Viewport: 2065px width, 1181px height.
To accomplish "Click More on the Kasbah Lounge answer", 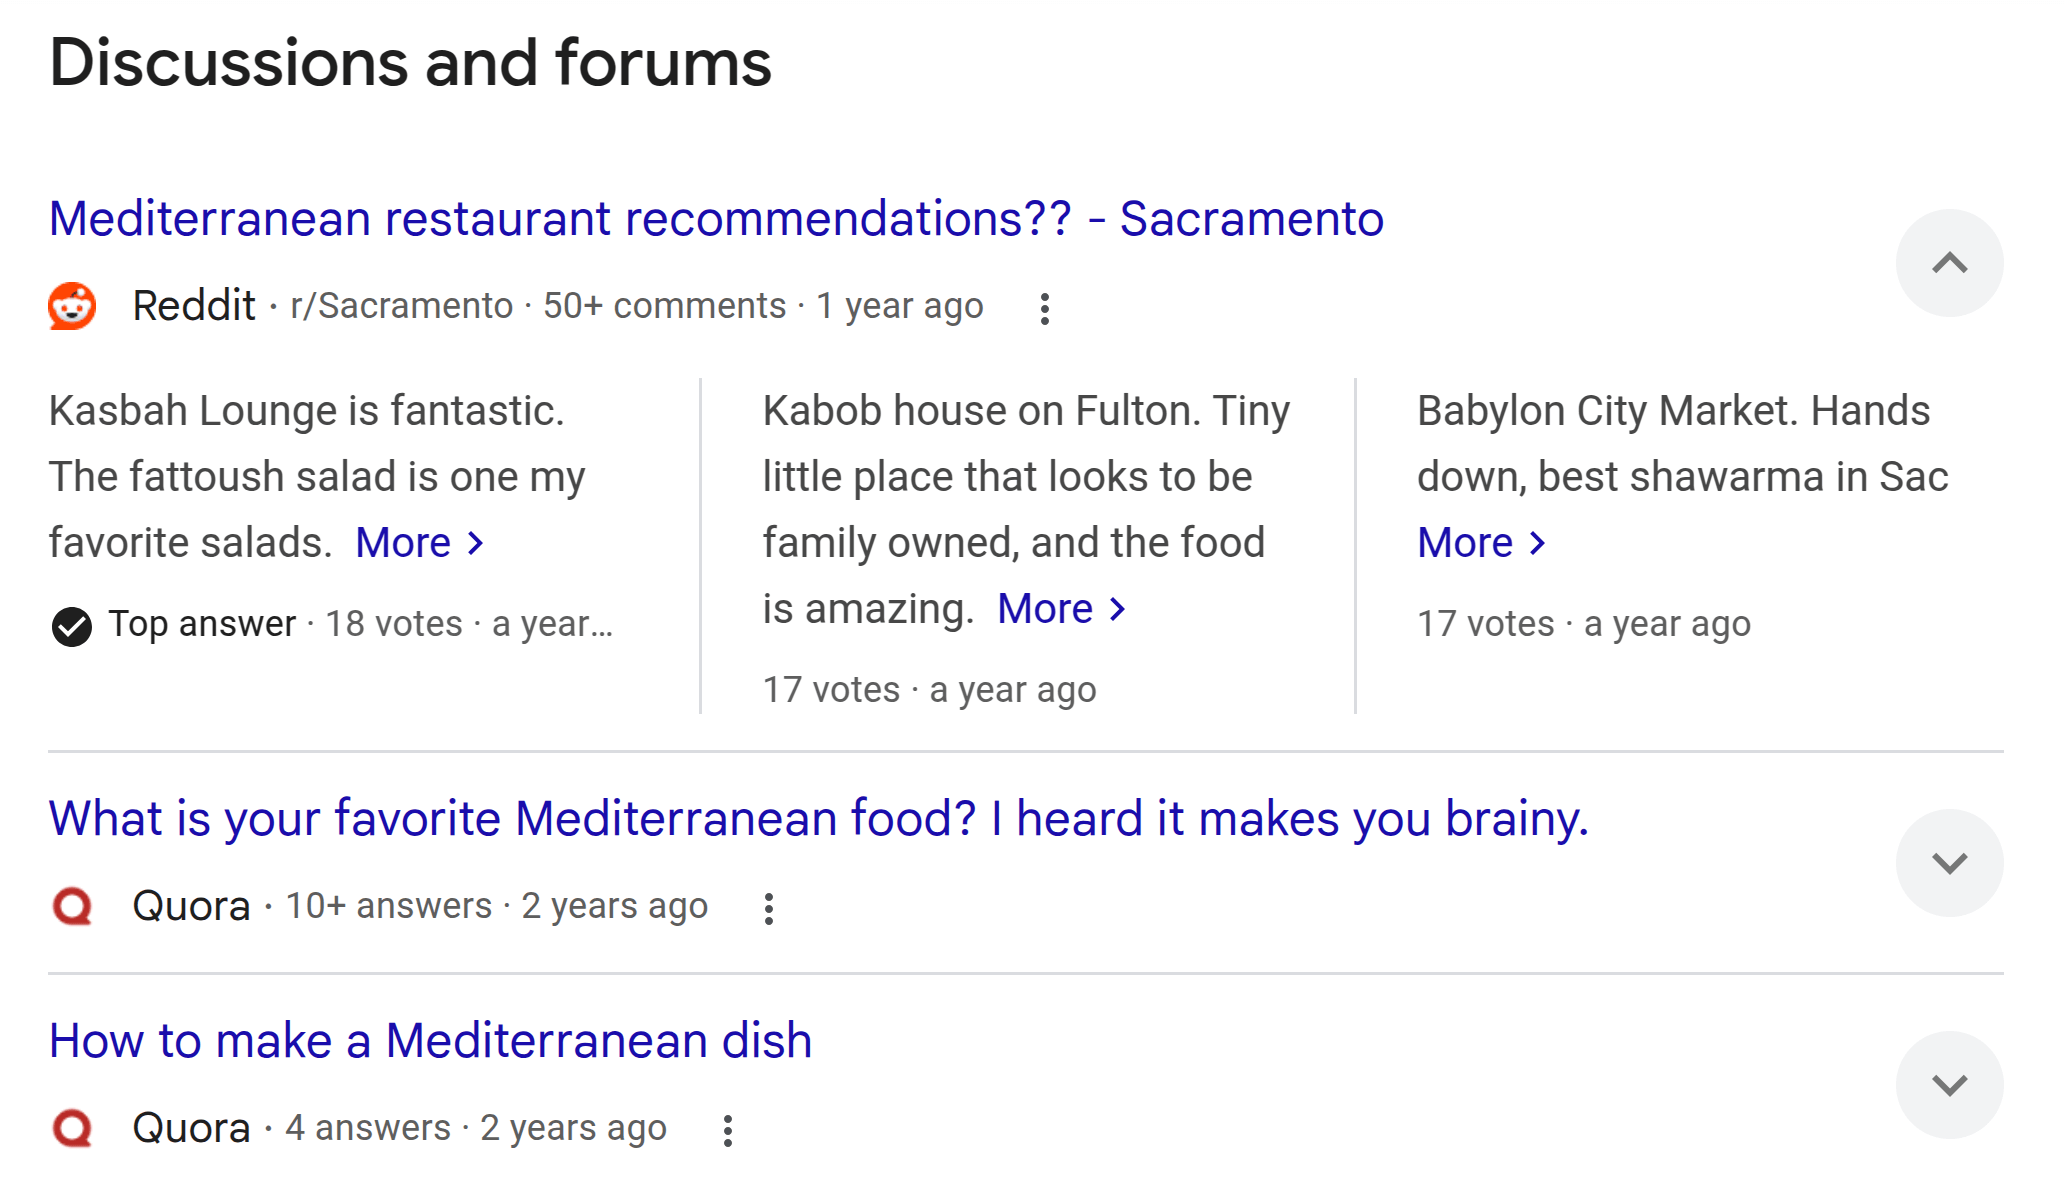I will click(404, 542).
